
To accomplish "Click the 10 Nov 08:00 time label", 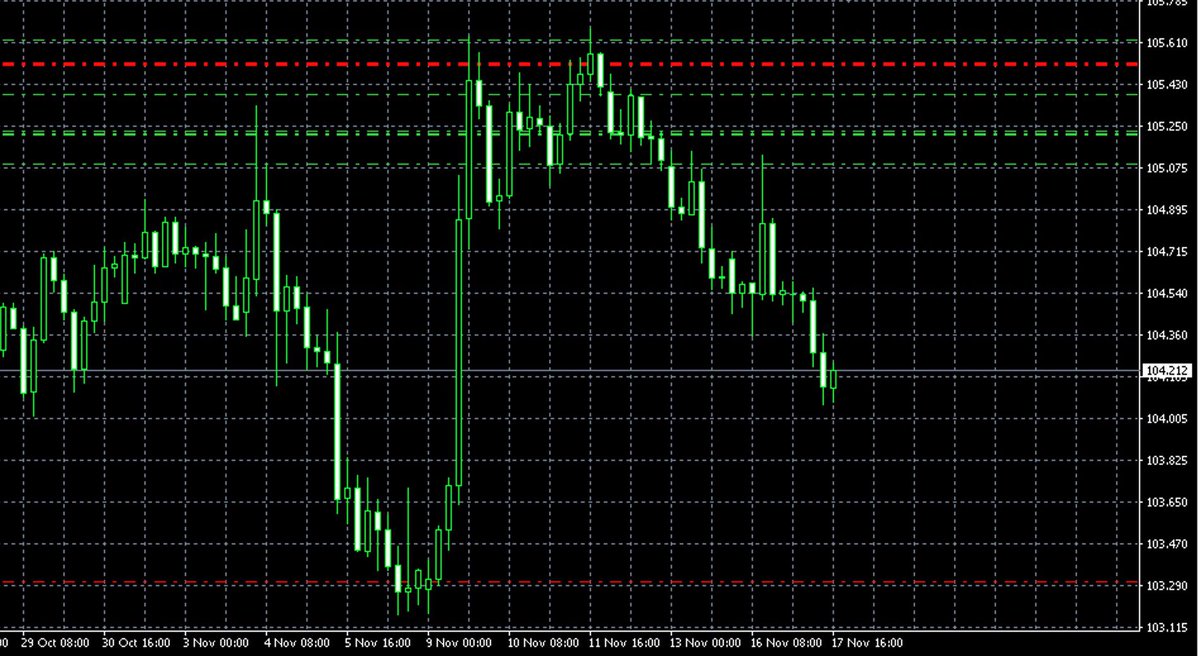I will (541, 642).
